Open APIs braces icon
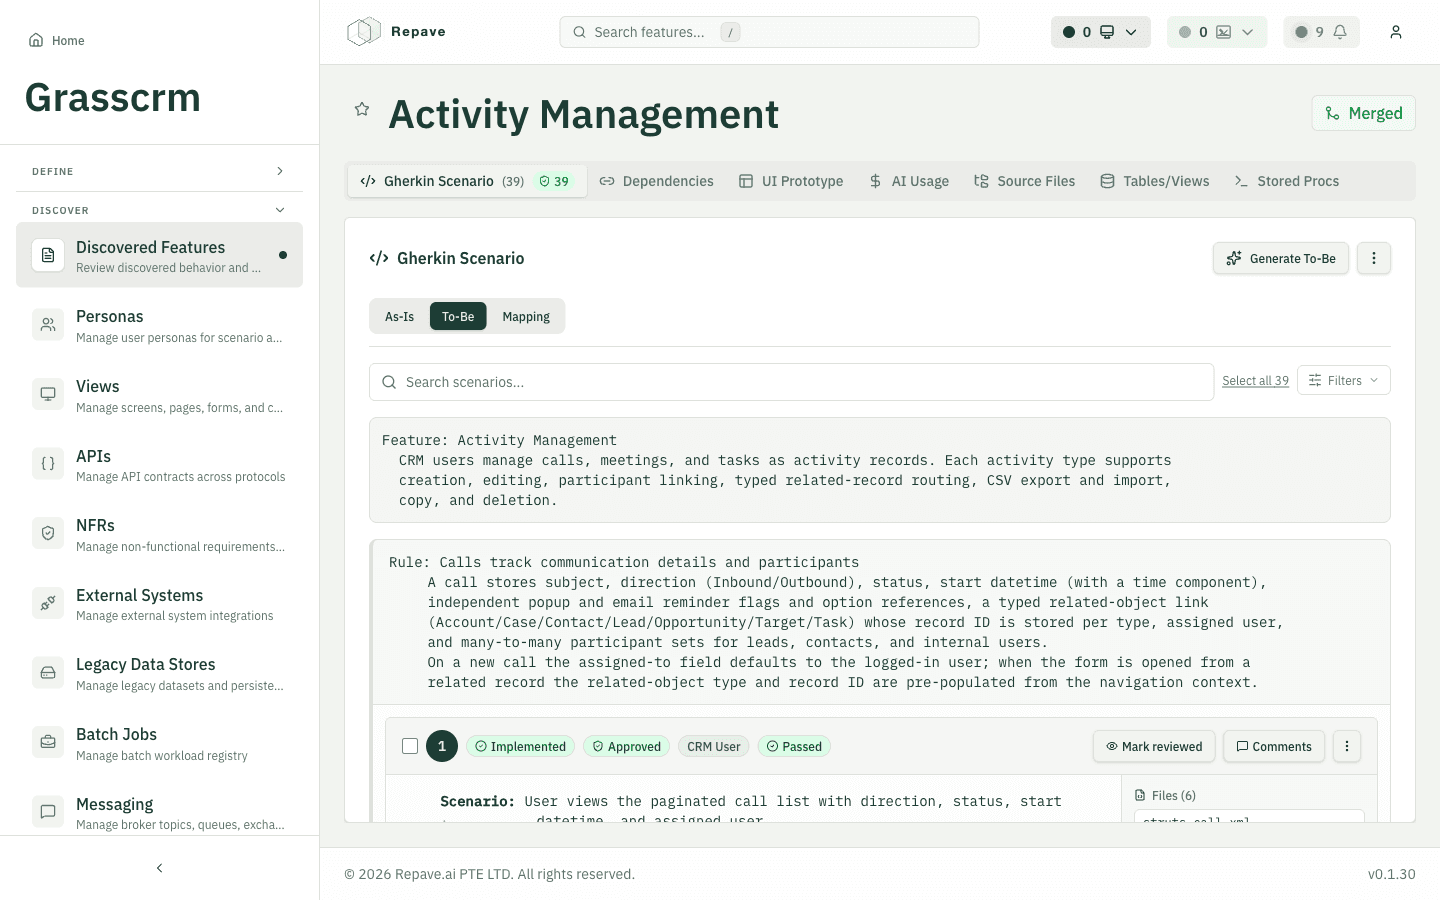Viewport: 1440px width, 900px height. coord(48,464)
